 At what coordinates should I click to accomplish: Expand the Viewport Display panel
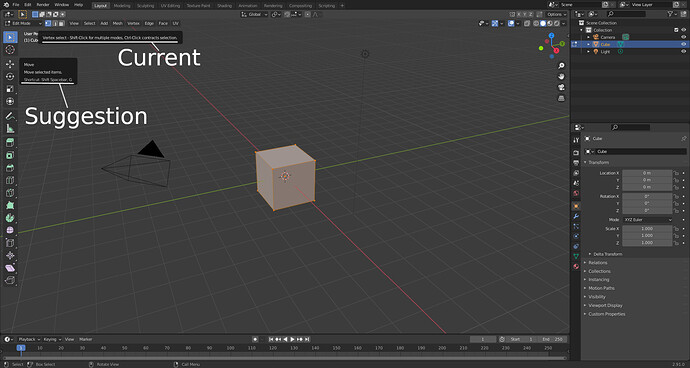tap(605, 305)
